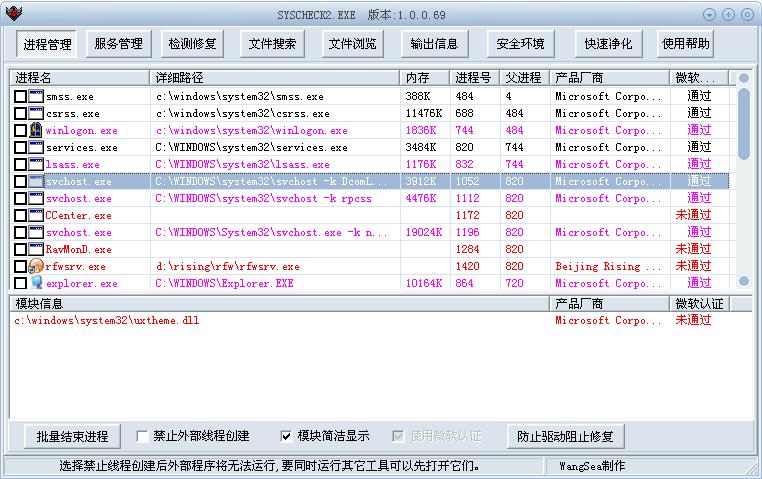Click the module list 微软认证 header
762x479 pixels.
pyautogui.click(x=700, y=304)
